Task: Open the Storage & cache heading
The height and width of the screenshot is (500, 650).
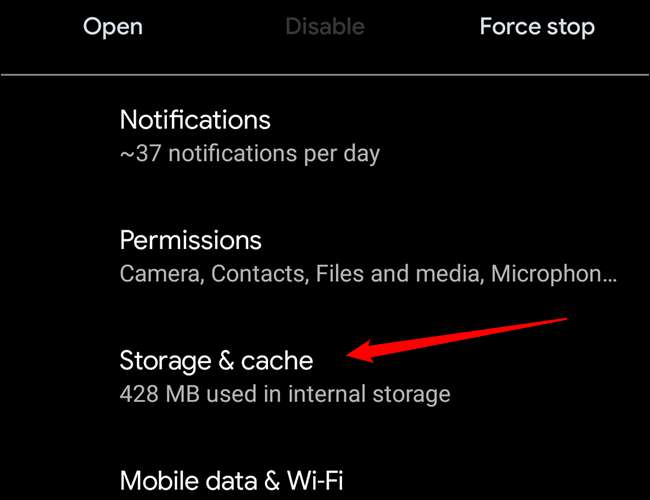Action: point(216,360)
